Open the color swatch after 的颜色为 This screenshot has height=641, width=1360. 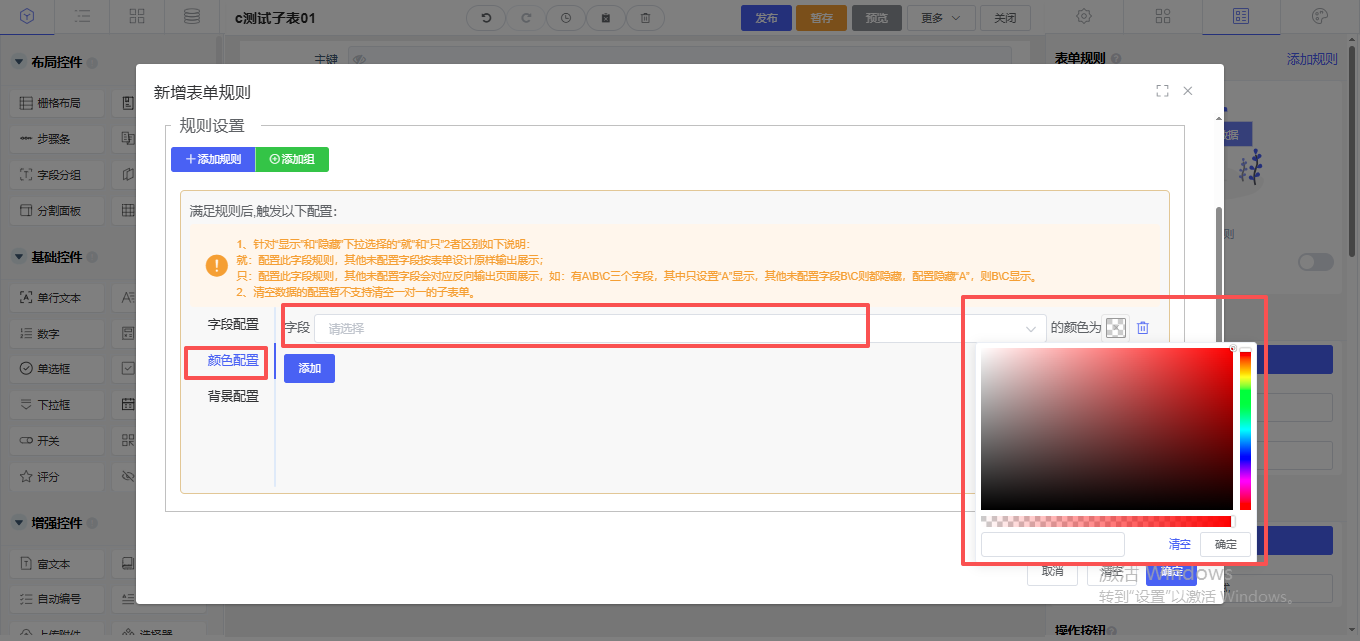click(1116, 328)
